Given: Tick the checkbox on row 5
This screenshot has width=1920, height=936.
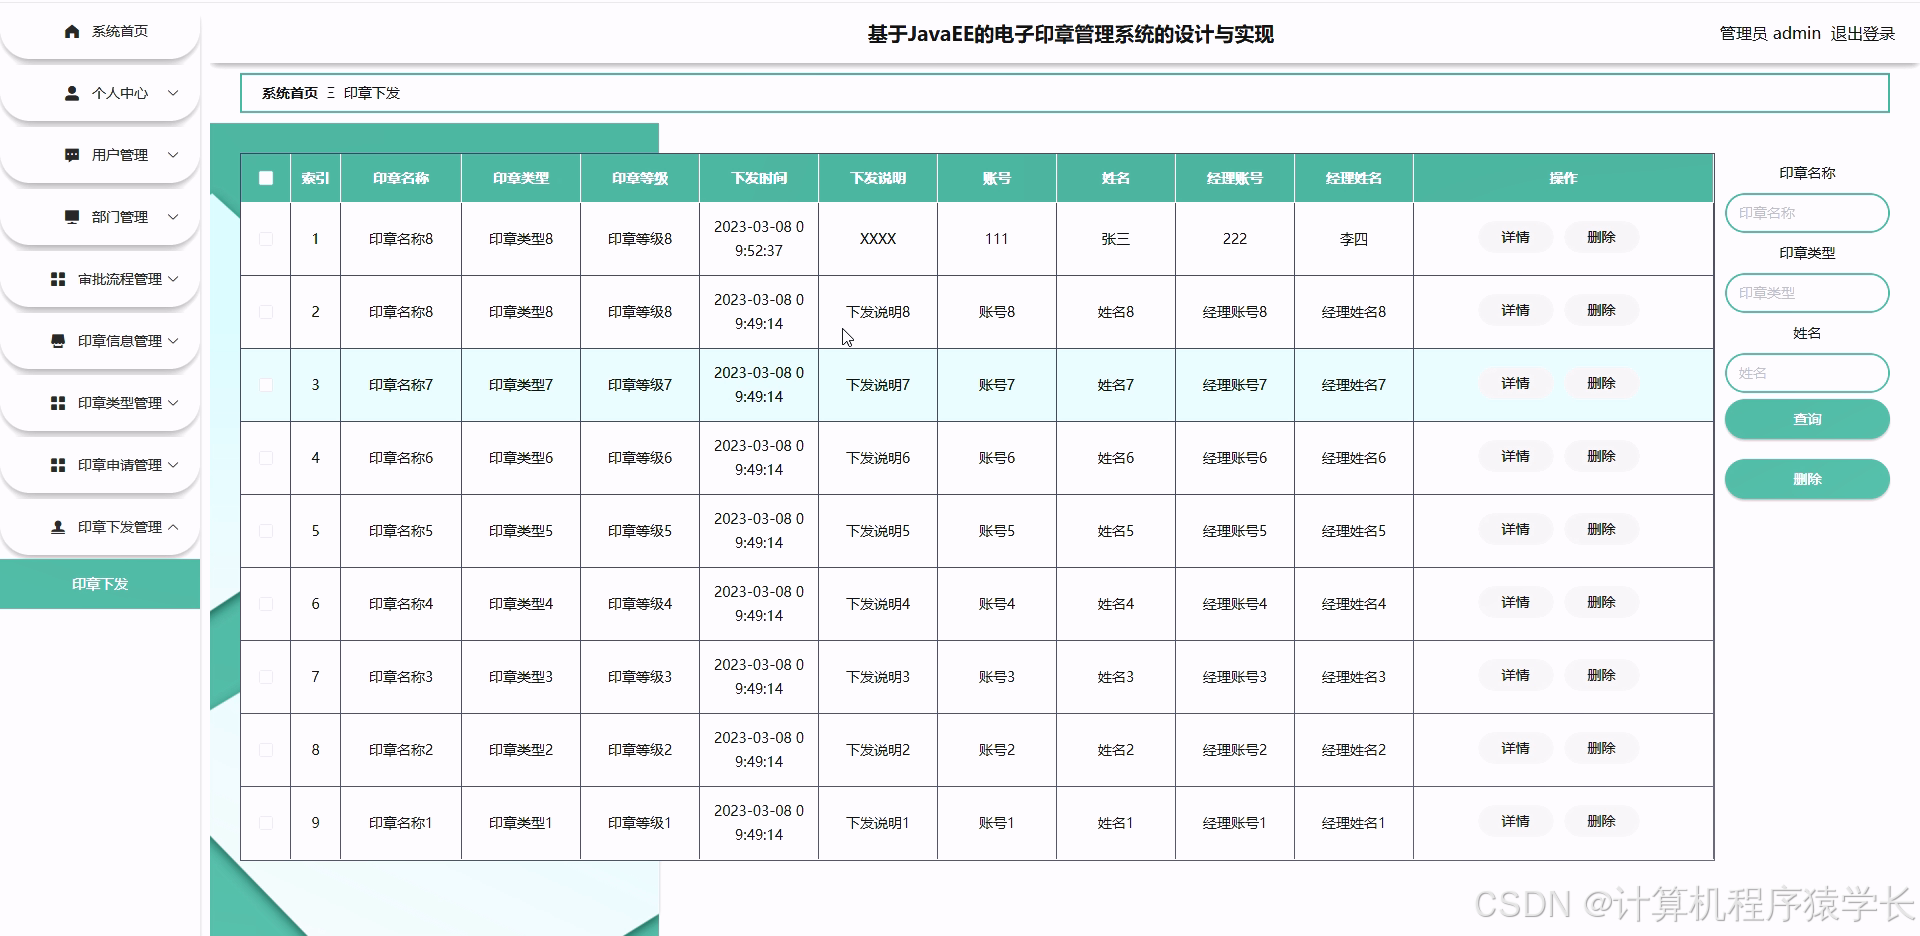Looking at the screenshot, I should tap(265, 531).
